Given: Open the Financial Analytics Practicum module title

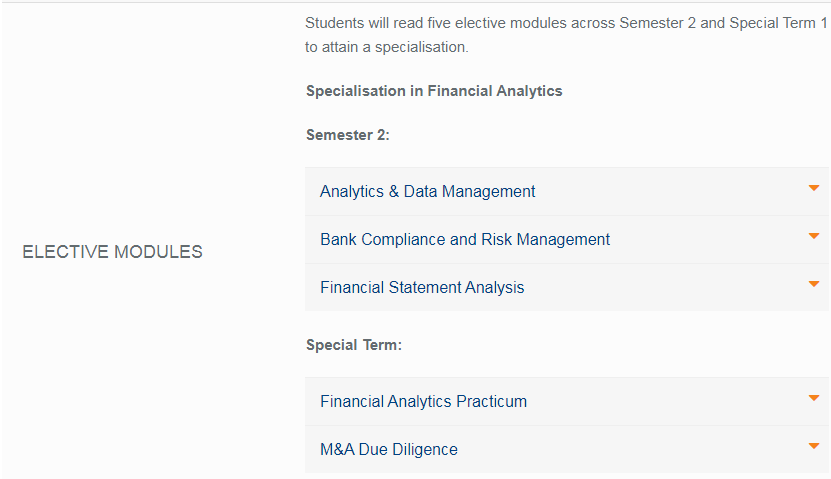Looking at the screenshot, I should (x=423, y=402).
